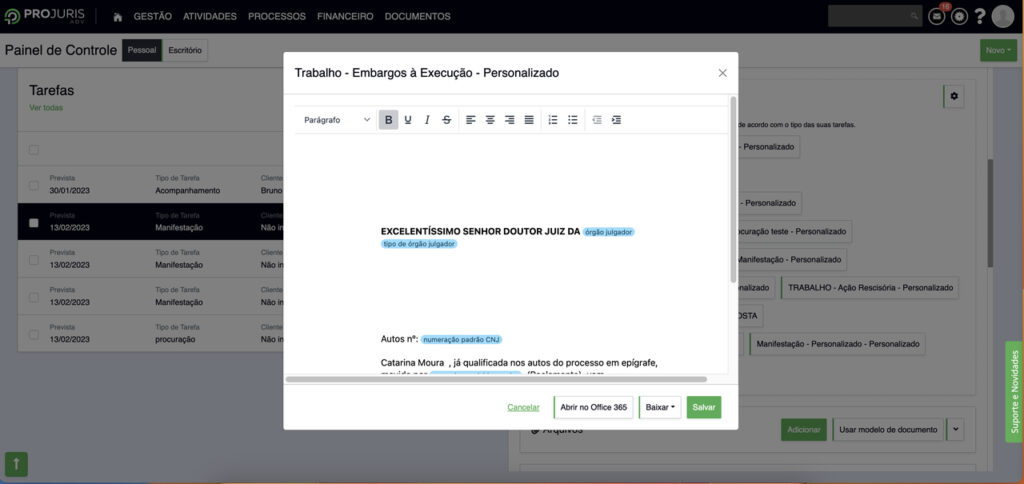Image resolution: width=1024 pixels, height=484 pixels.
Task: Decrease indent in editor toolbar
Action: point(597,120)
